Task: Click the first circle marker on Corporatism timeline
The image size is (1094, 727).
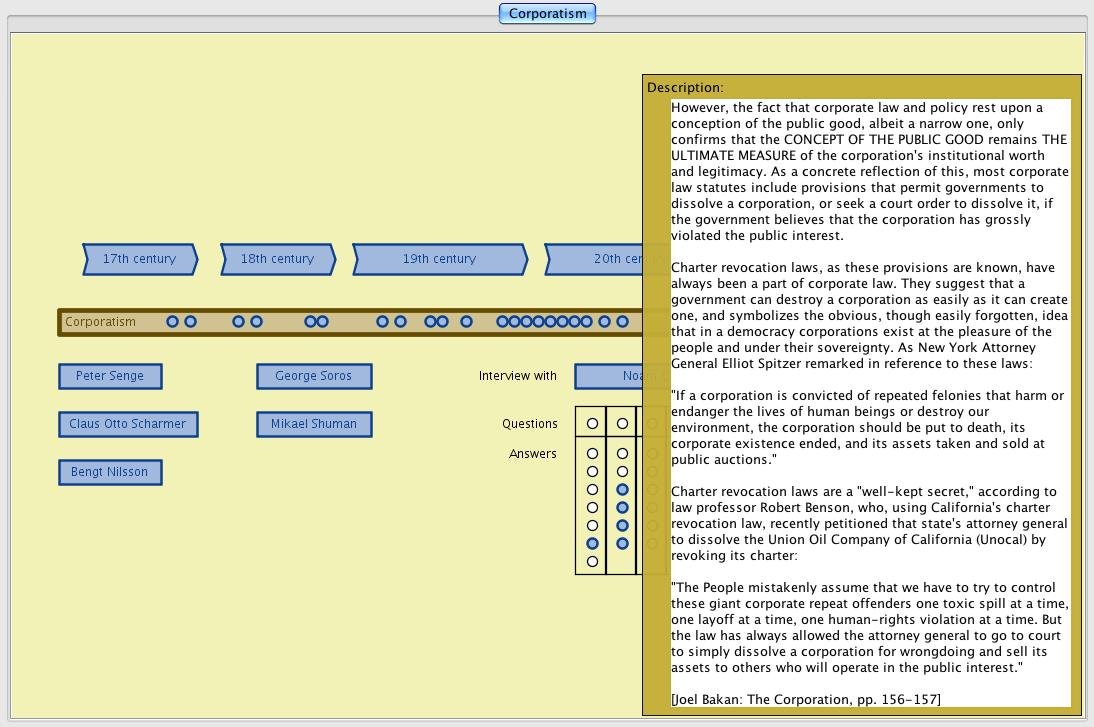Action: [172, 322]
